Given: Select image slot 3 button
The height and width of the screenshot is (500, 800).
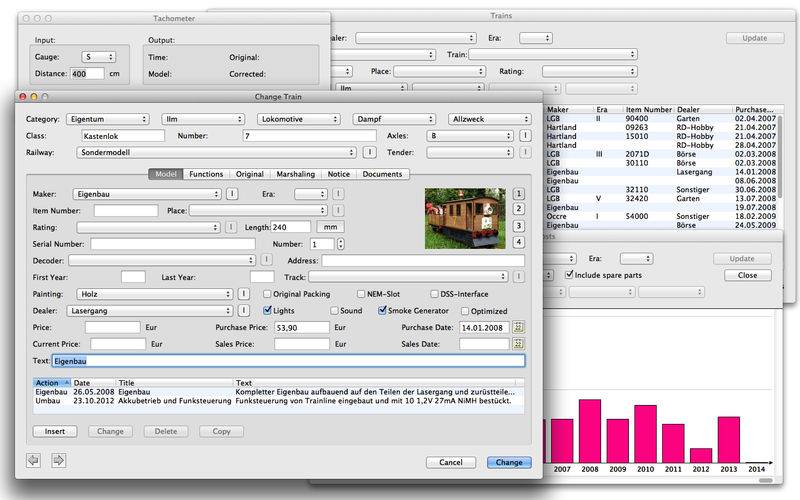Looking at the screenshot, I should (x=518, y=225).
